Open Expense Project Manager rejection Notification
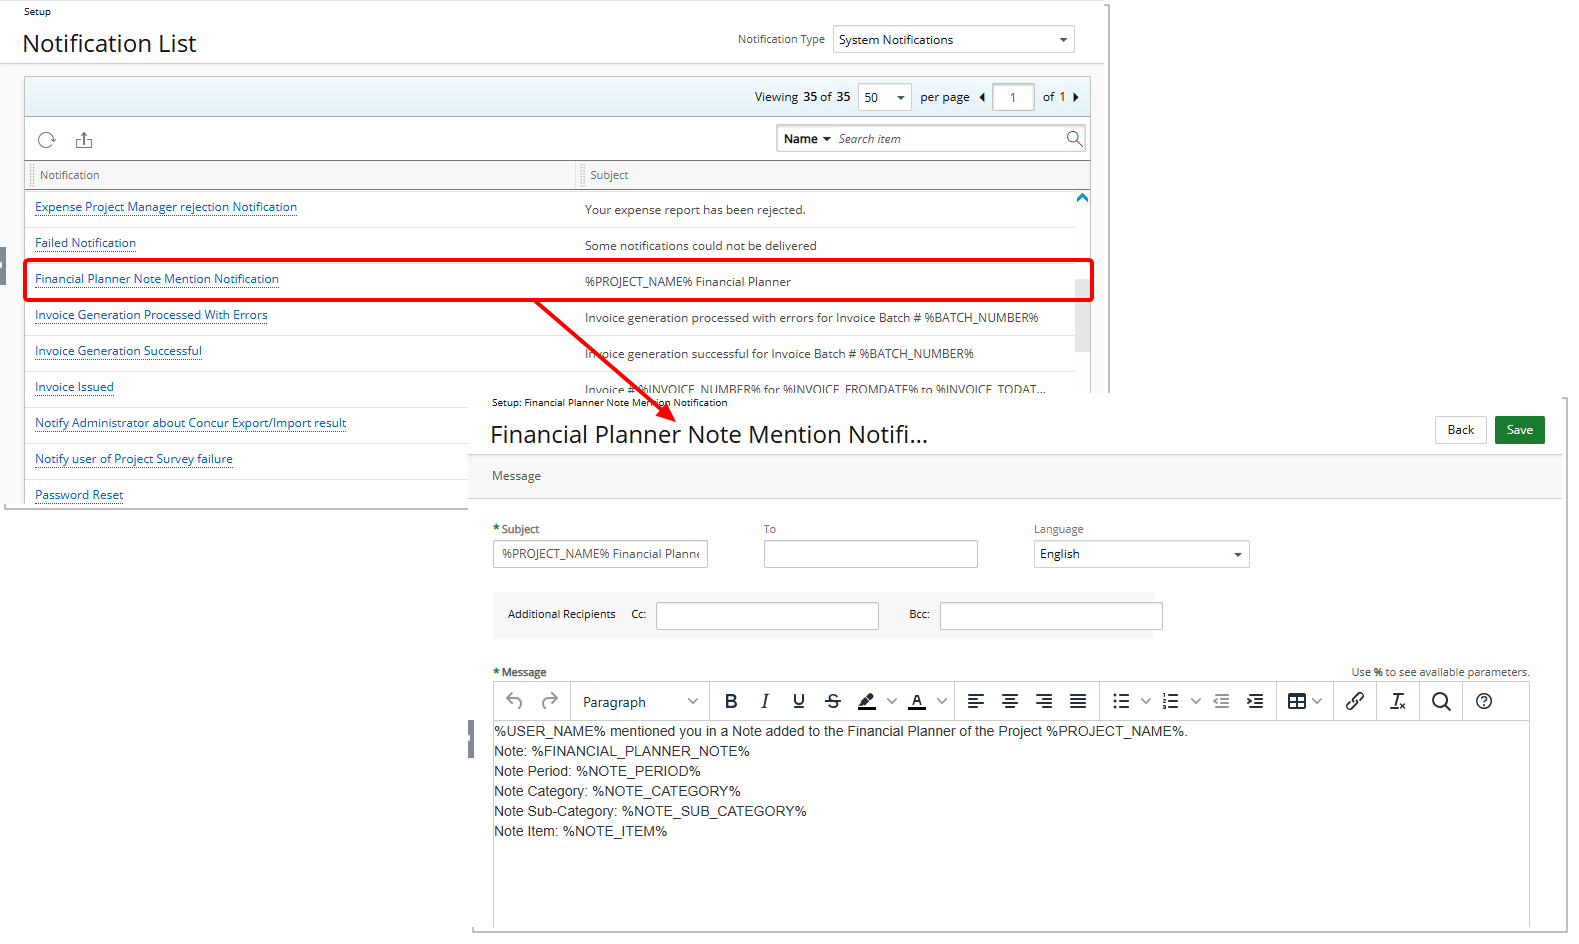This screenshot has height=944, width=1579. coord(166,207)
